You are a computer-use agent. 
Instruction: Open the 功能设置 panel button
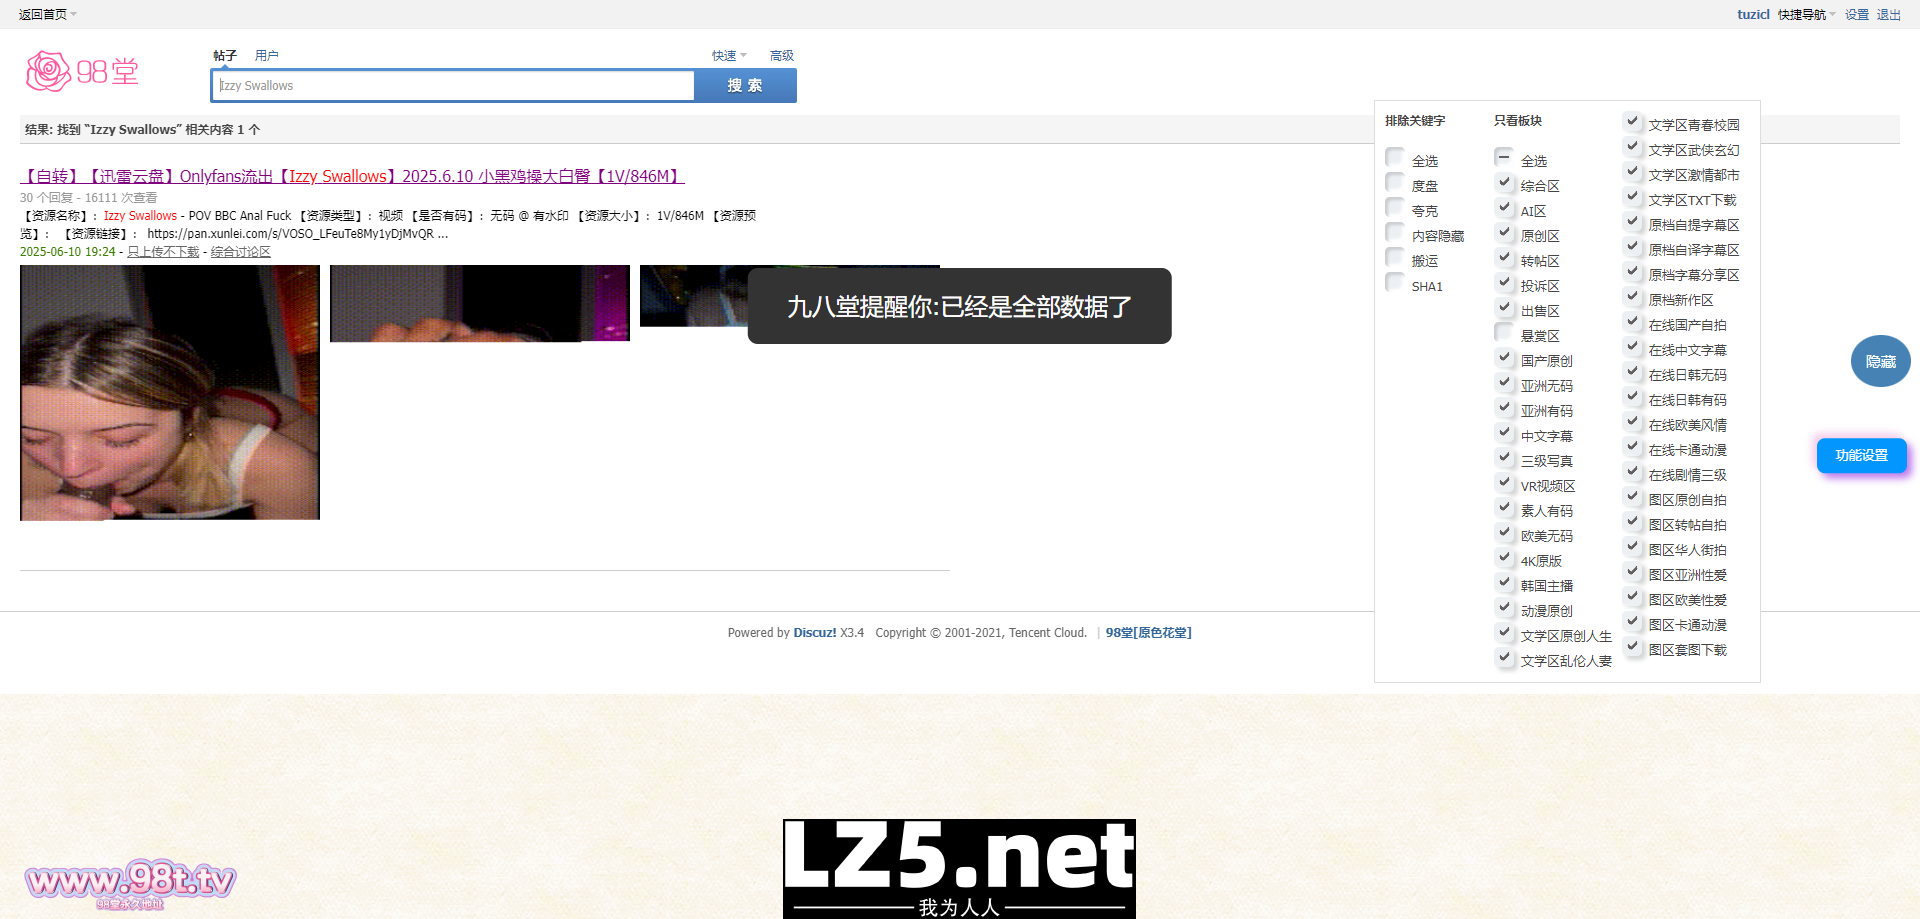tap(1861, 455)
